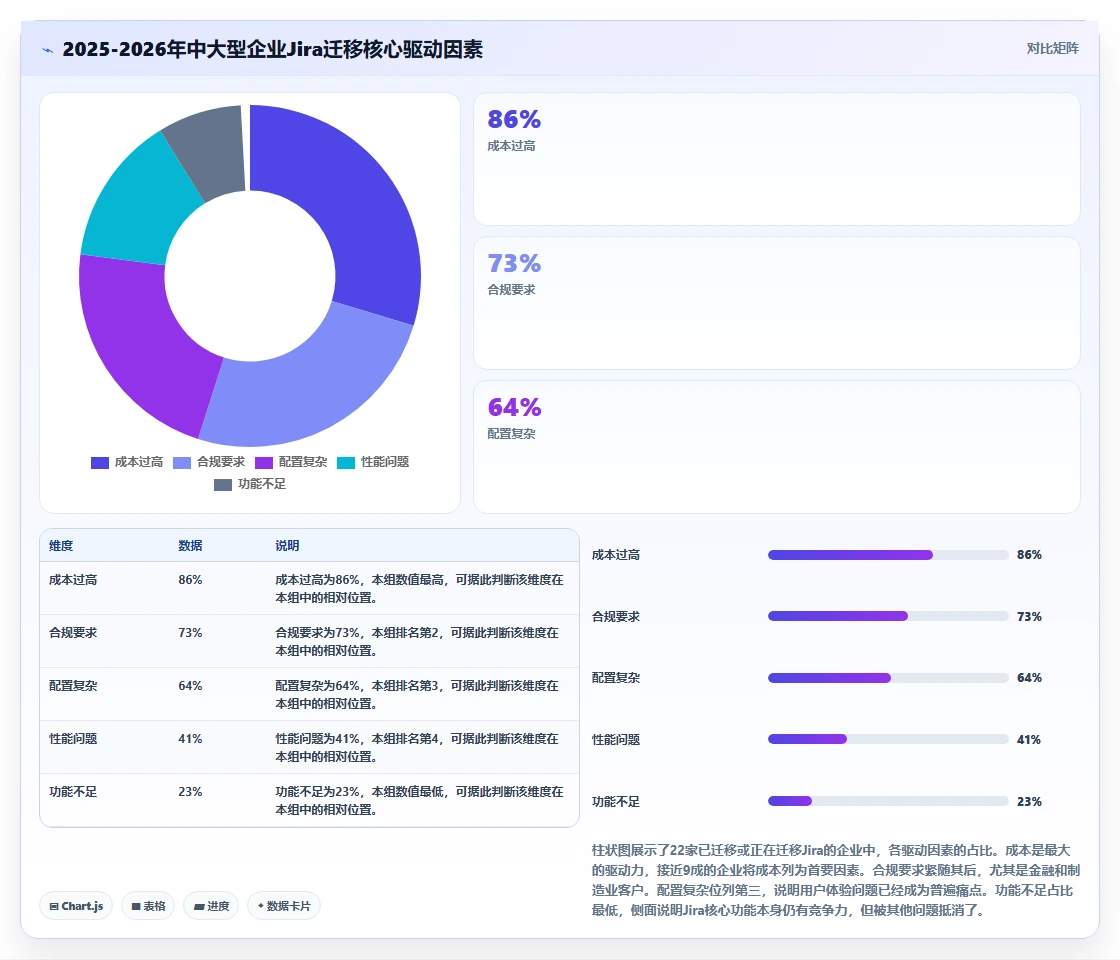
Task: Click the 64% value in table
Action: click(190, 686)
